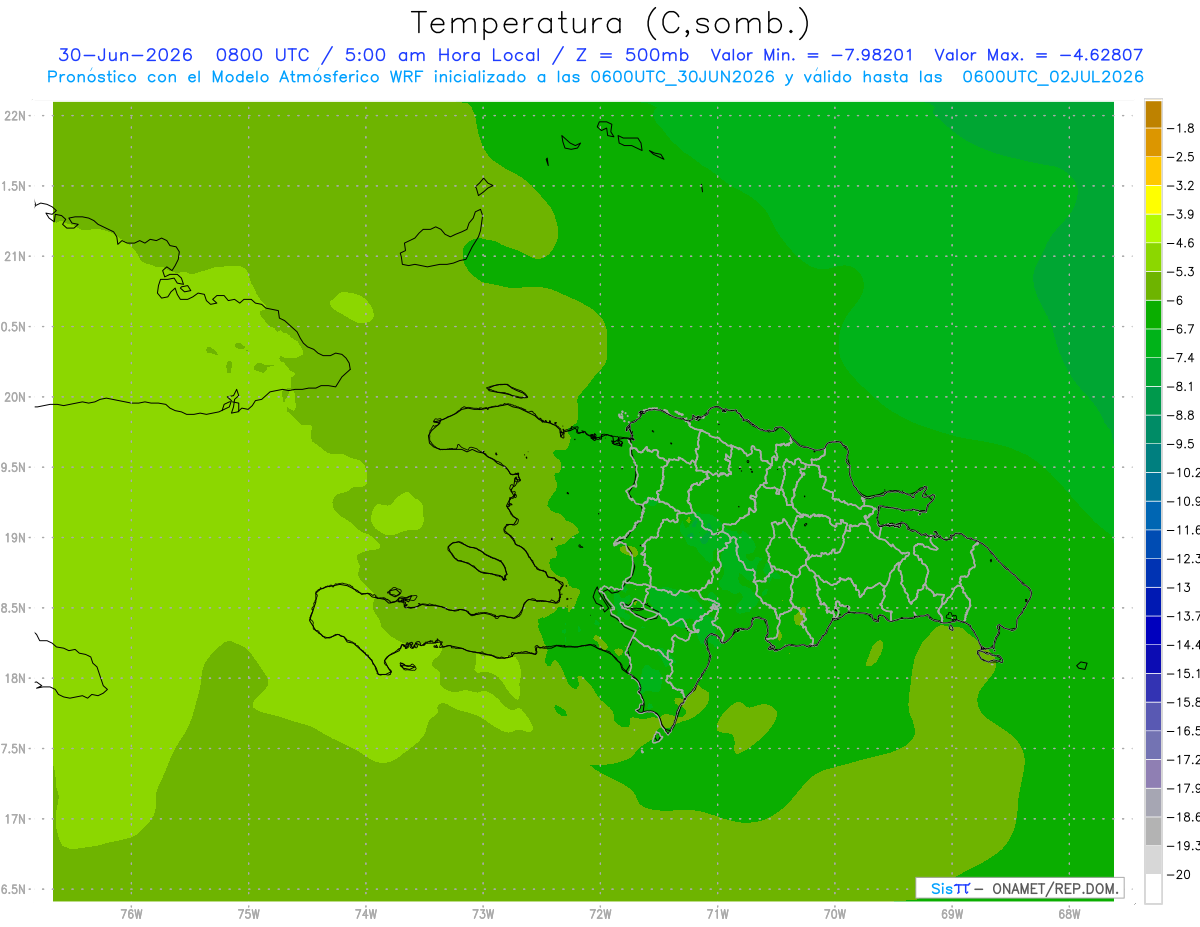Click the '-7.4' colorbar label
The width and height of the screenshot is (1200, 927).
1181,357
